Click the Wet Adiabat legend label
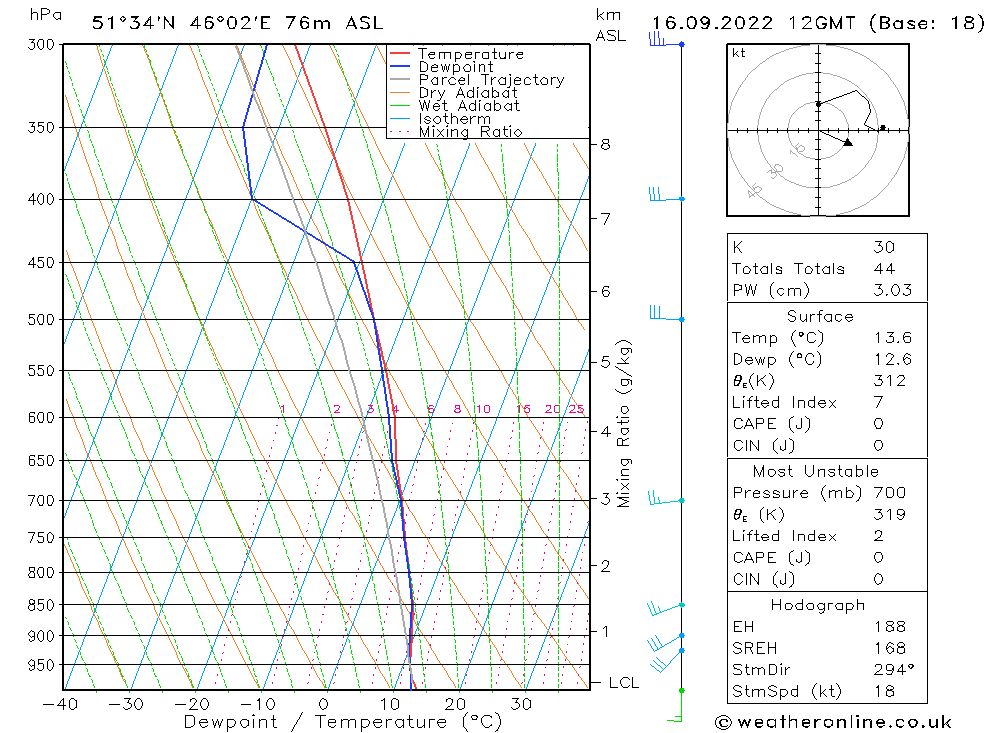This screenshot has height=733, width=1000. coord(469,105)
